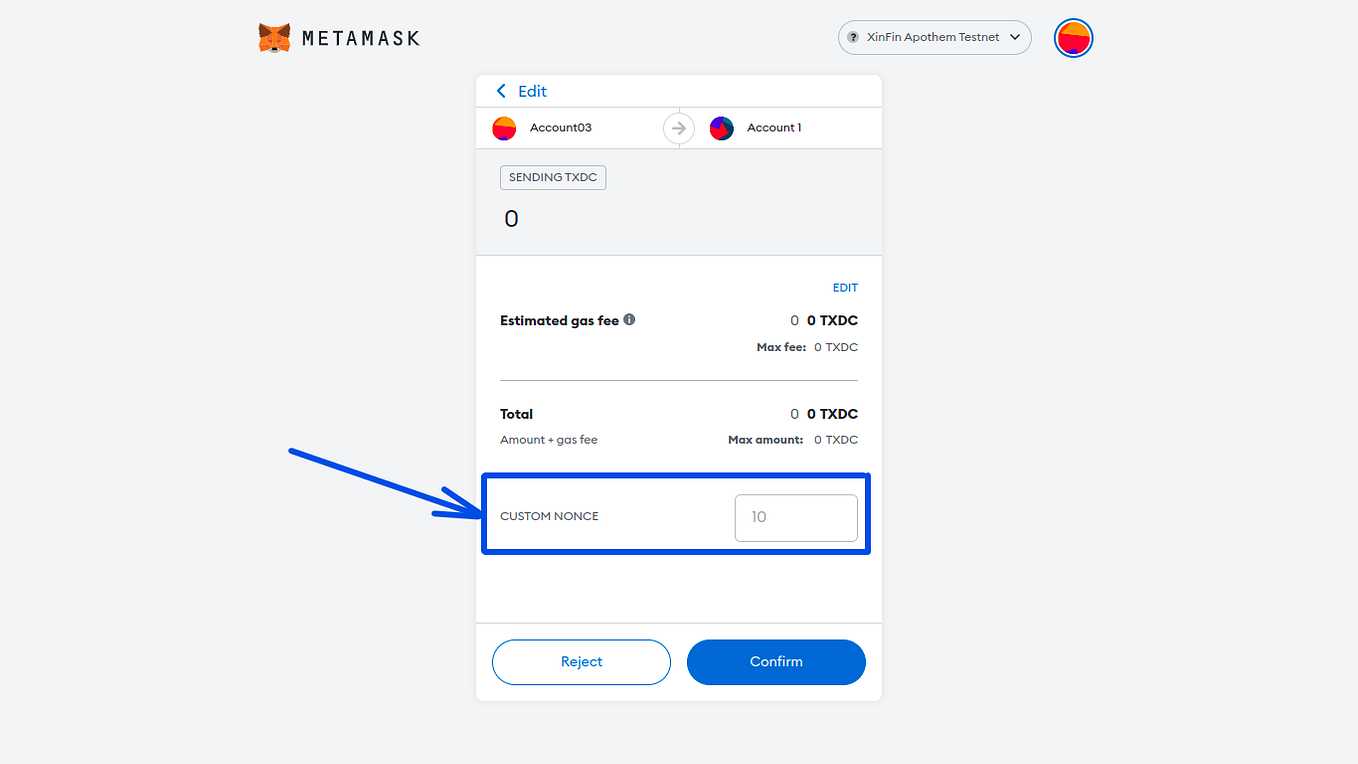1358x764 pixels.
Task: Open the XinFin Apothem Testnet network dropdown
Action: tap(934, 37)
